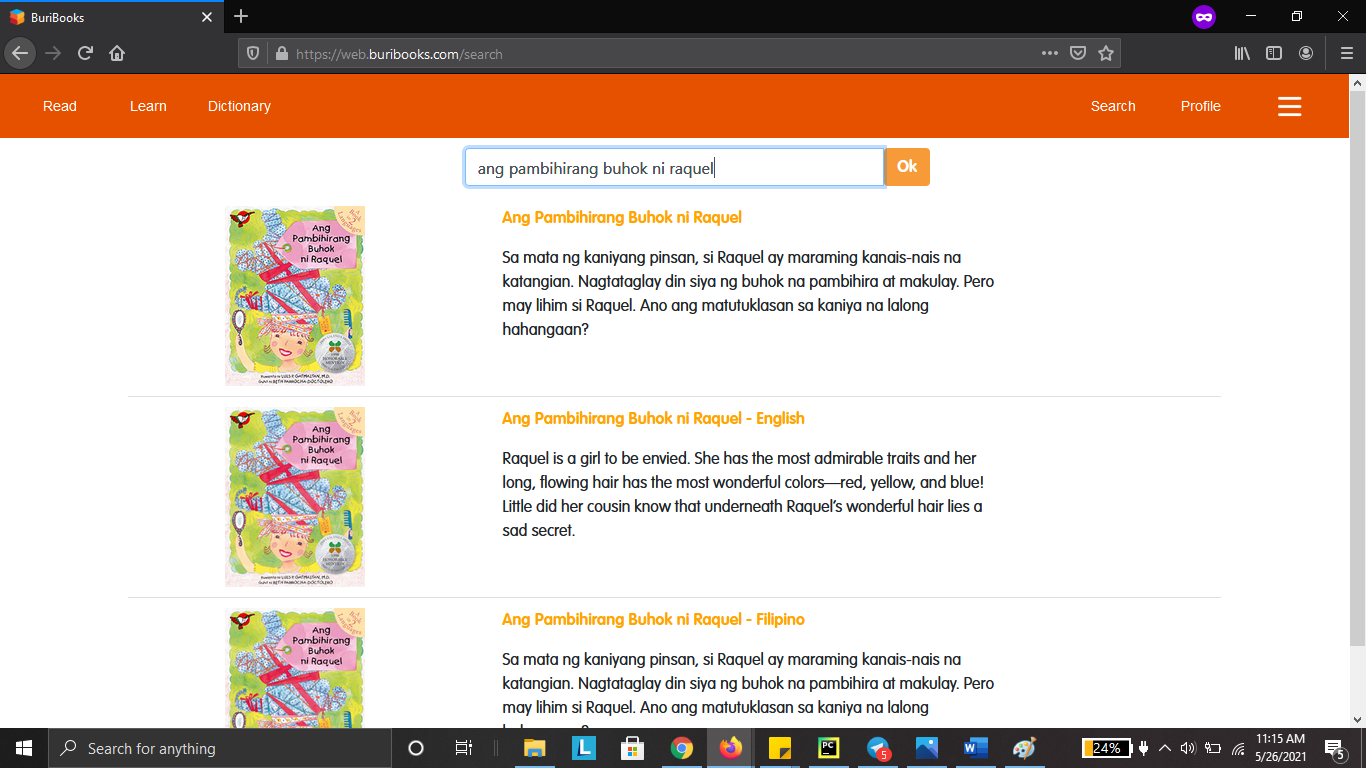Open the Firefox account icon
Screen dimensions: 1366x768
[x=1306, y=54]
